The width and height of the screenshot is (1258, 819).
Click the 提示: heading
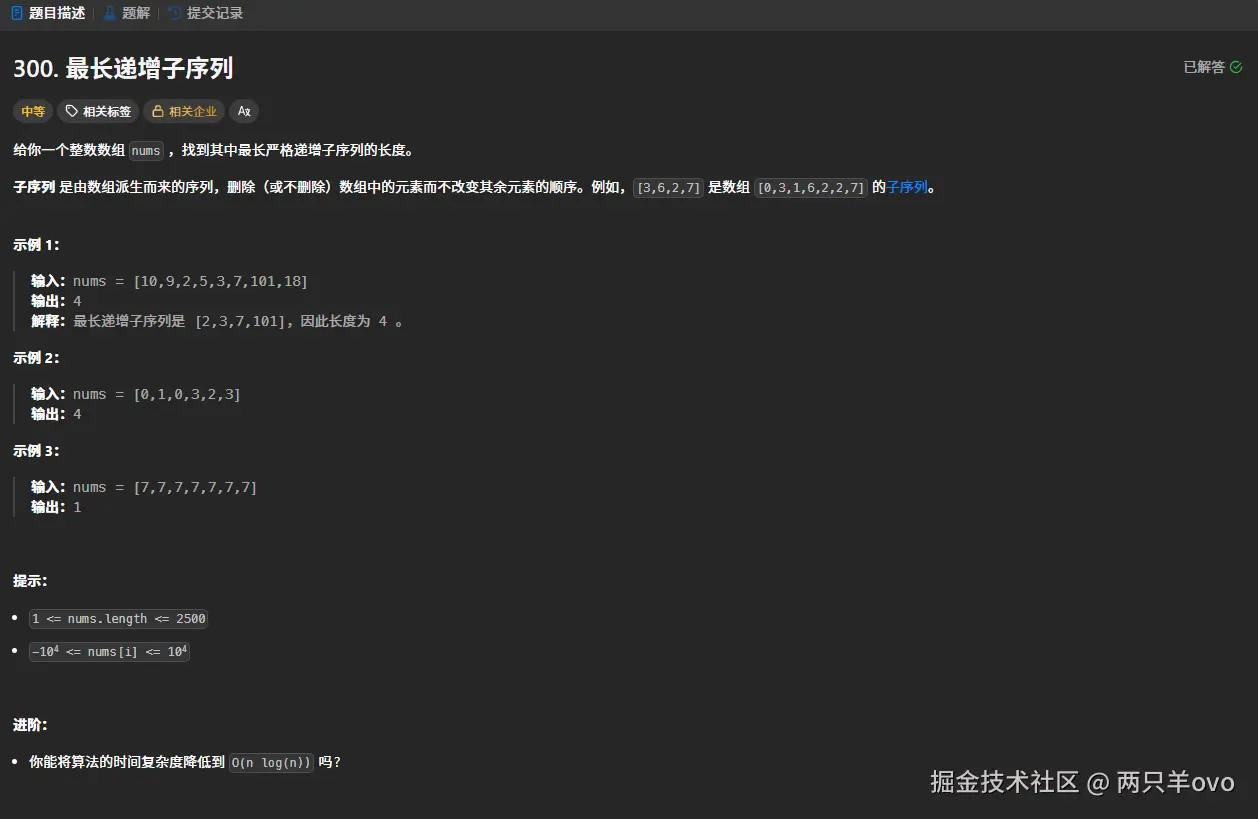(x=30, y=580)
